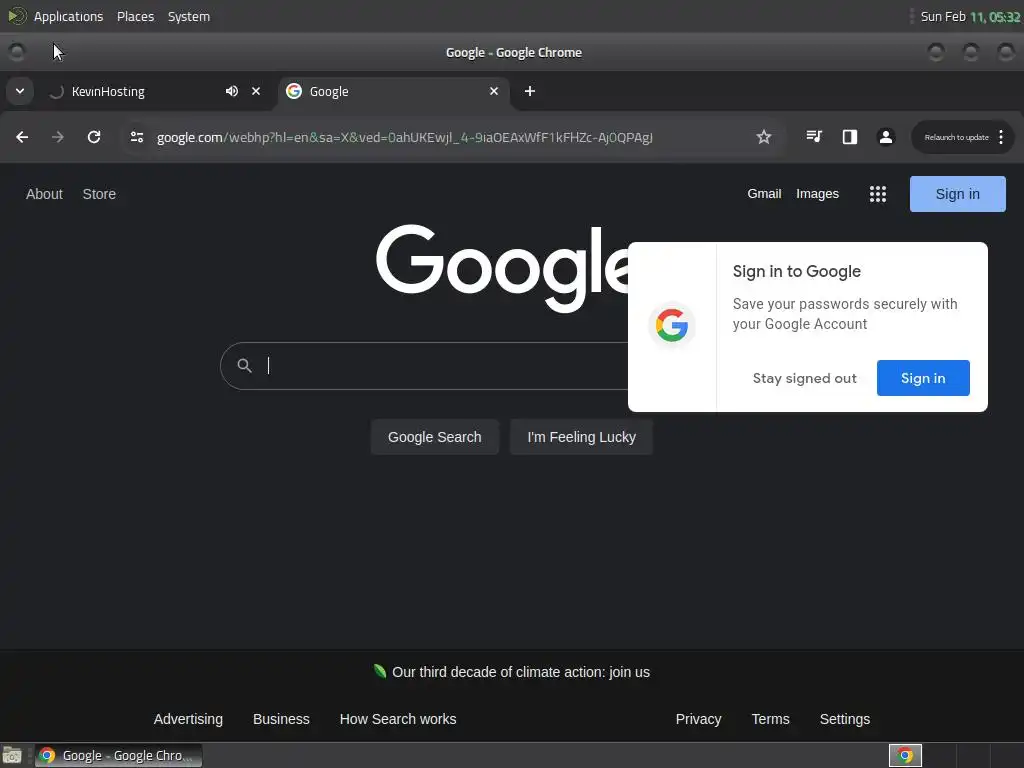Image resolution: width=1024 pixels, height=768 pixels.
Task: Open the Settings footer menu
Action: pos(844,719)
